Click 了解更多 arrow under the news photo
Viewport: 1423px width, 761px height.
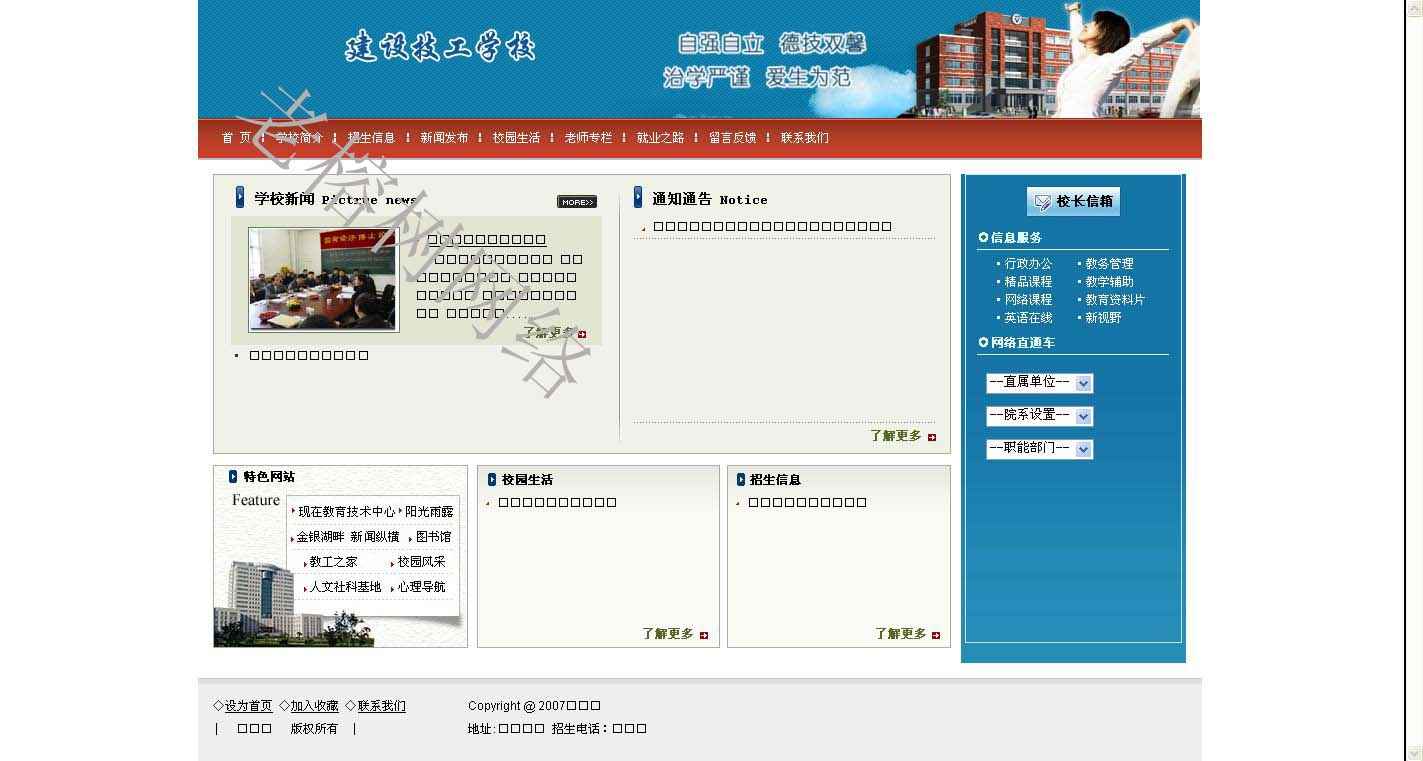coord(582,334)
